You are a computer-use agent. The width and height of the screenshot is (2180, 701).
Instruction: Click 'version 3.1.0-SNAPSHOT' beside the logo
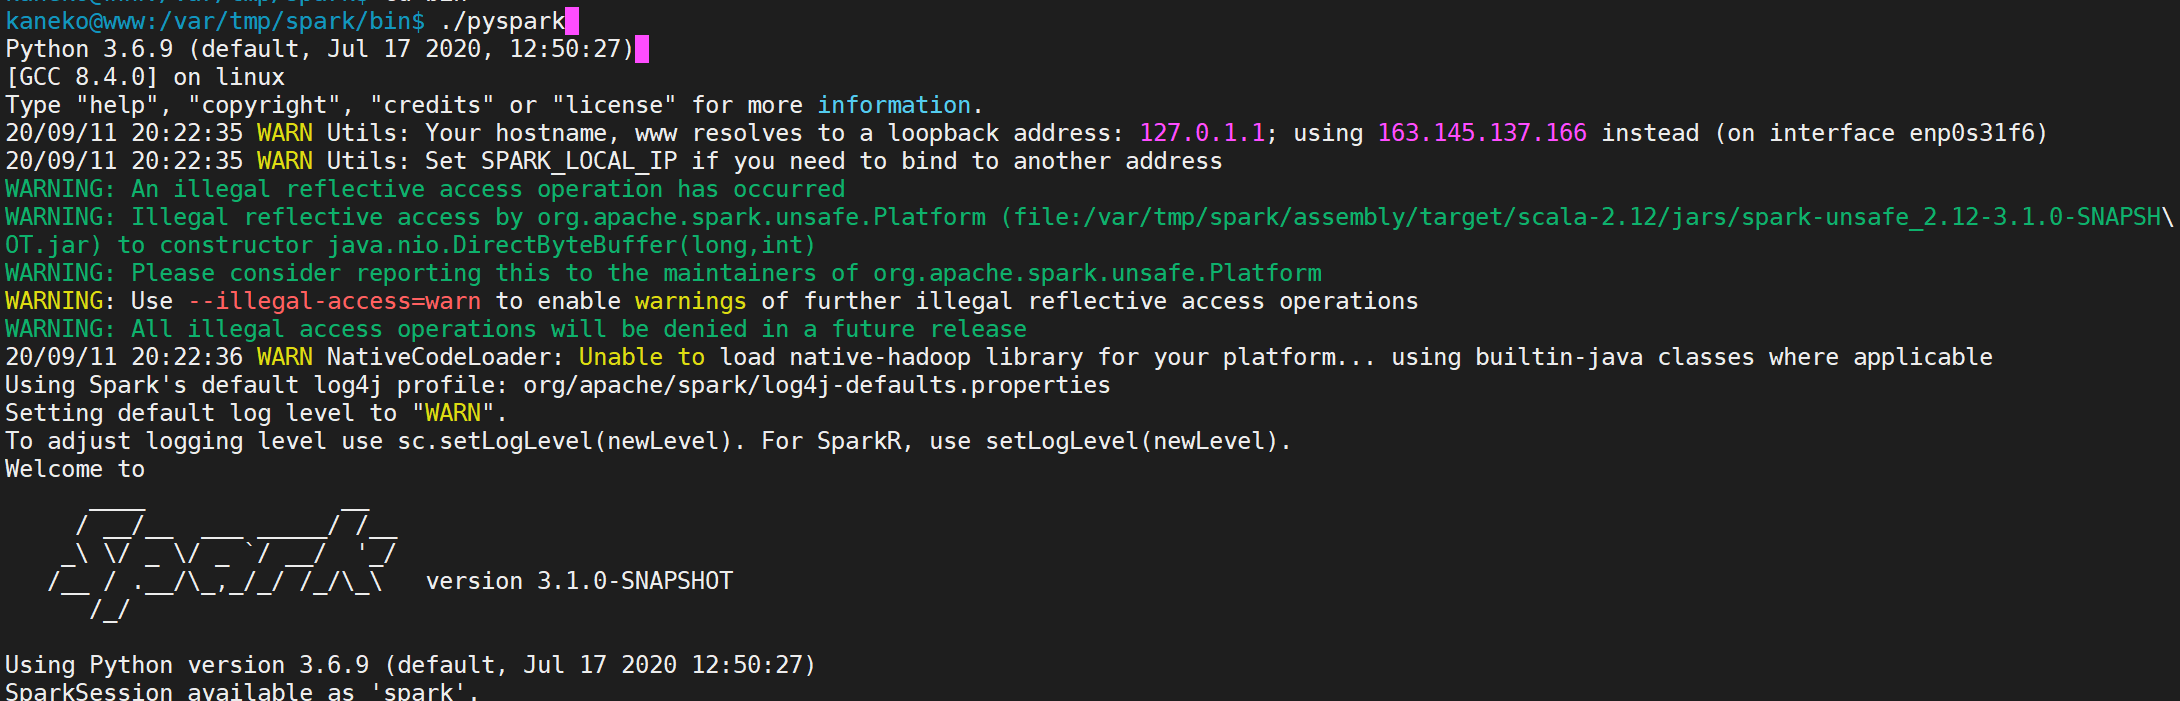(579, 581)
